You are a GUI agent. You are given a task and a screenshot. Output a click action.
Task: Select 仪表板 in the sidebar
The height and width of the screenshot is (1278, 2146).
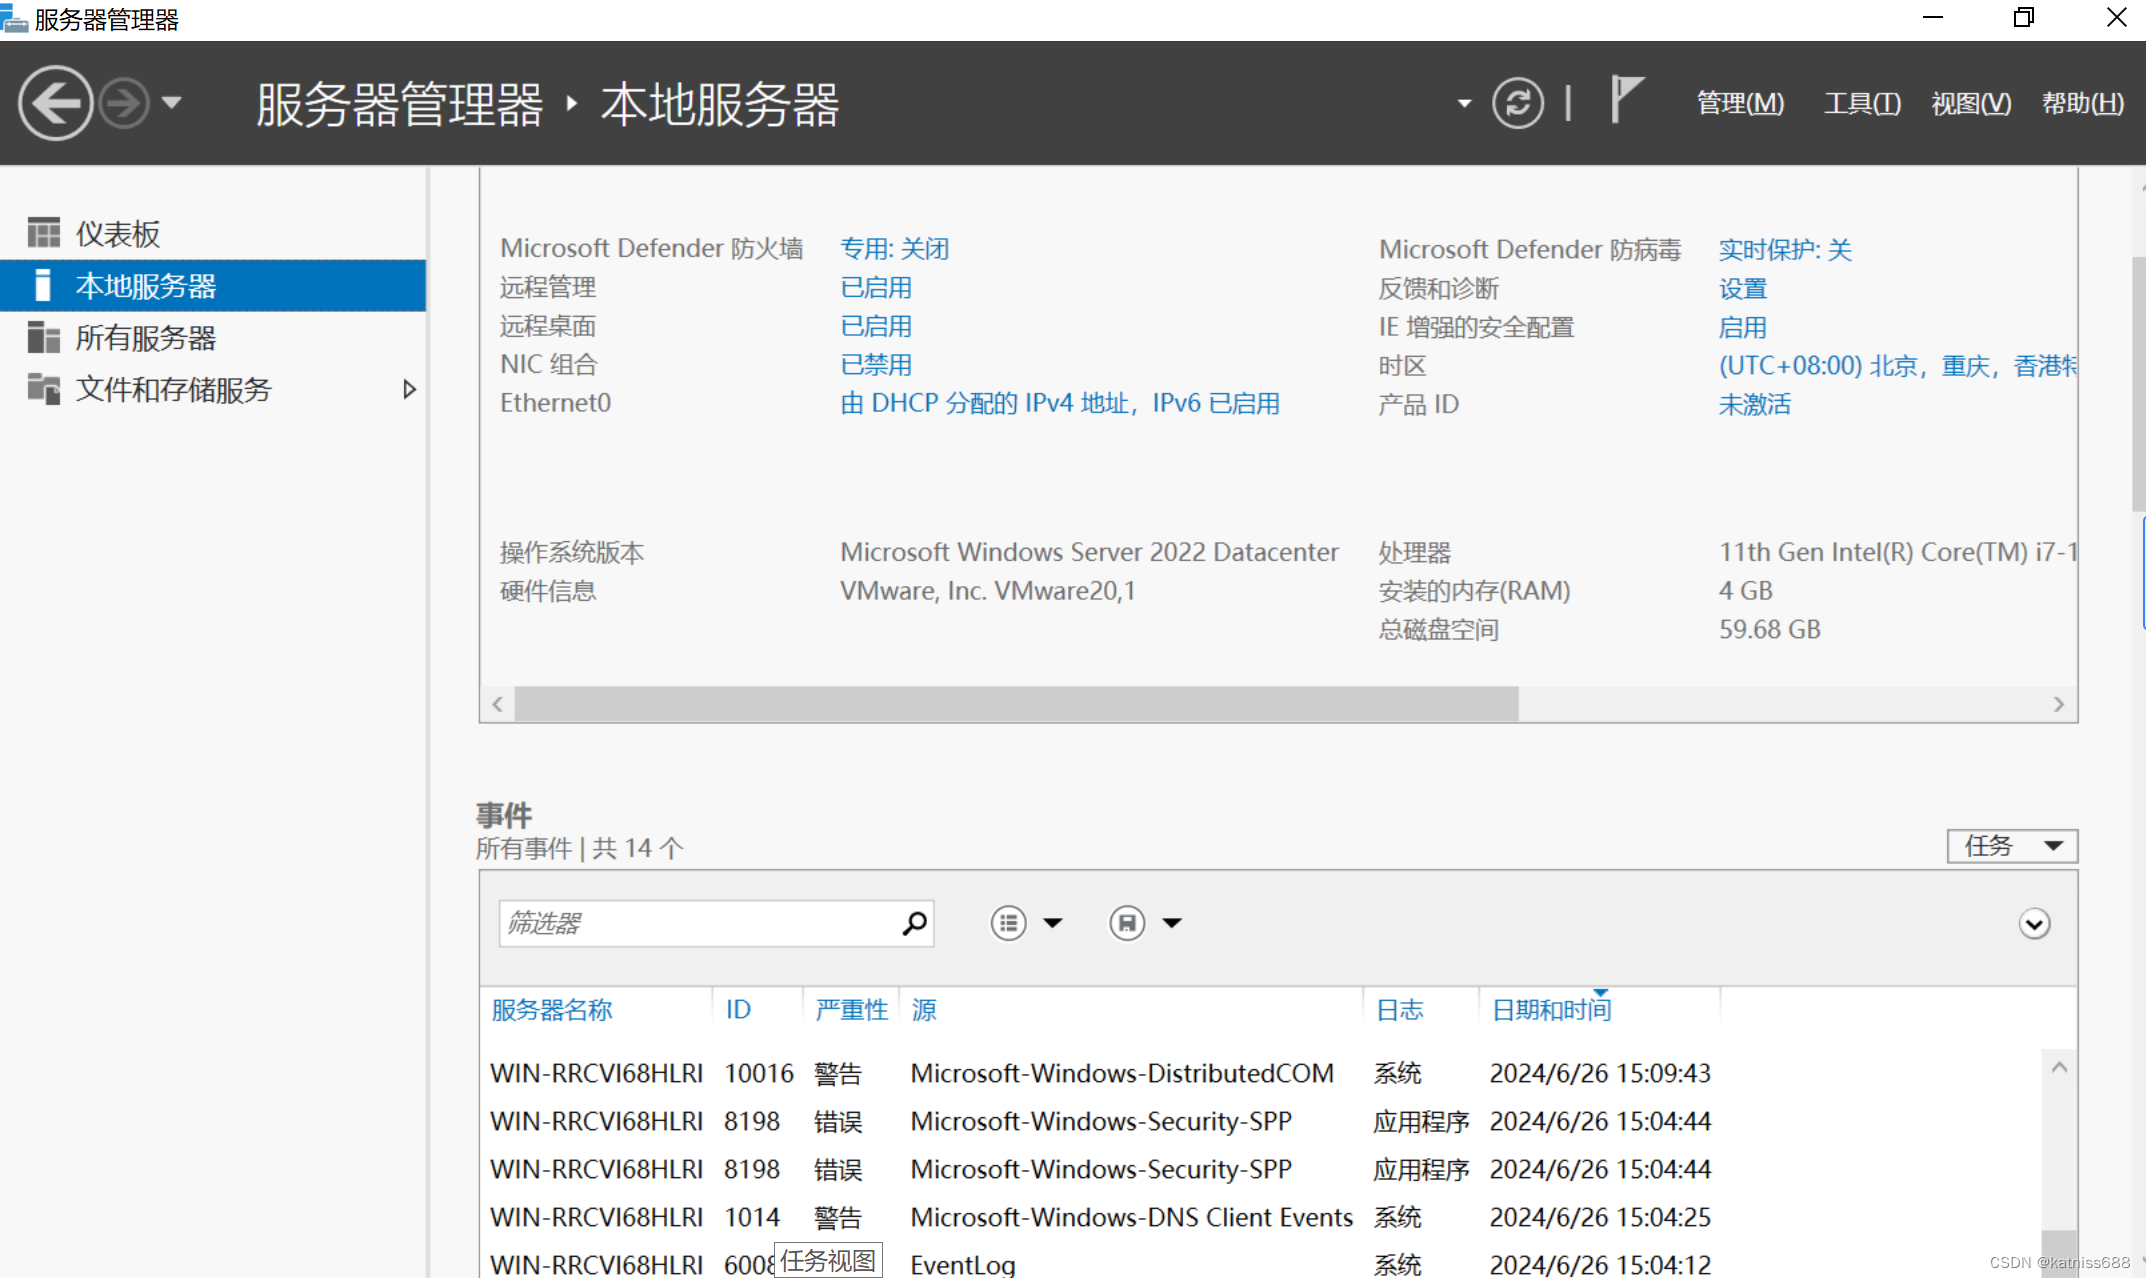click(x=213, y=234)
